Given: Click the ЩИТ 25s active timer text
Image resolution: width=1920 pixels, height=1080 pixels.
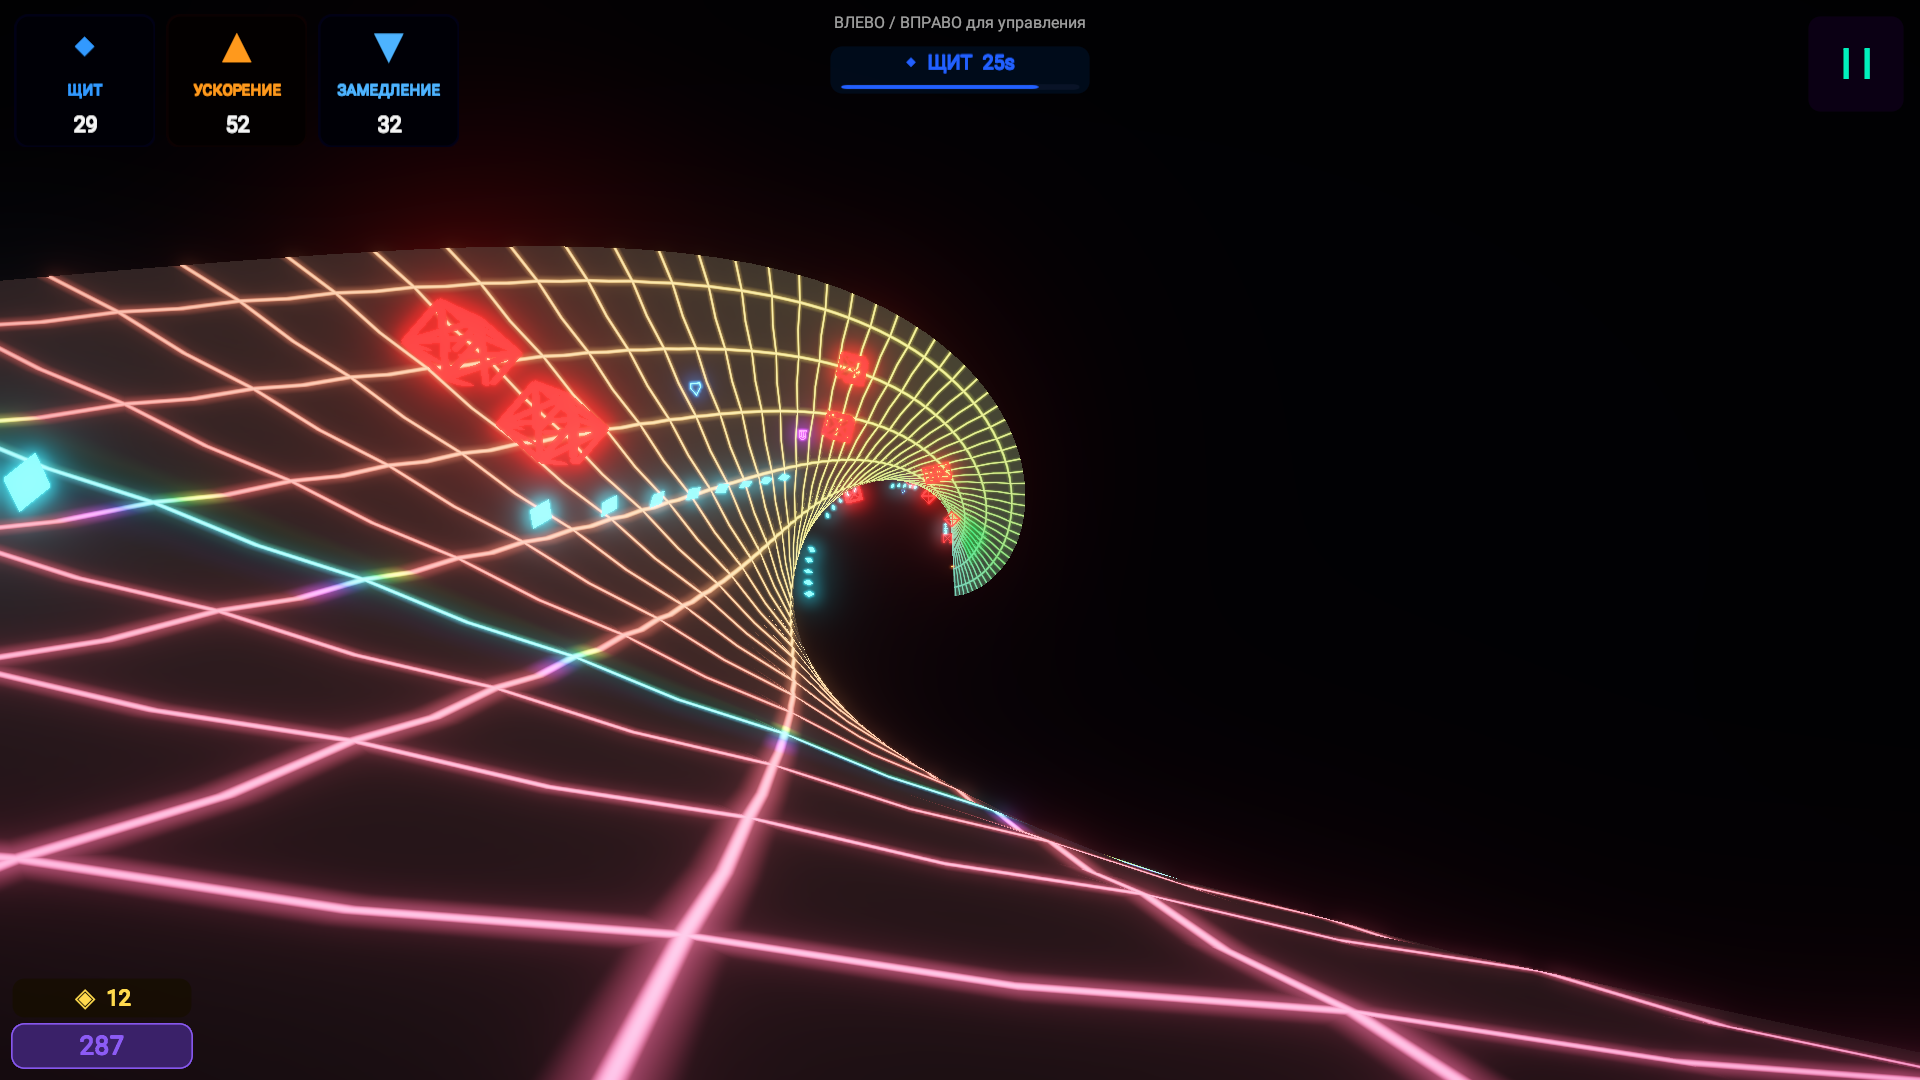Looking at the screenshot, I should 970,63.
